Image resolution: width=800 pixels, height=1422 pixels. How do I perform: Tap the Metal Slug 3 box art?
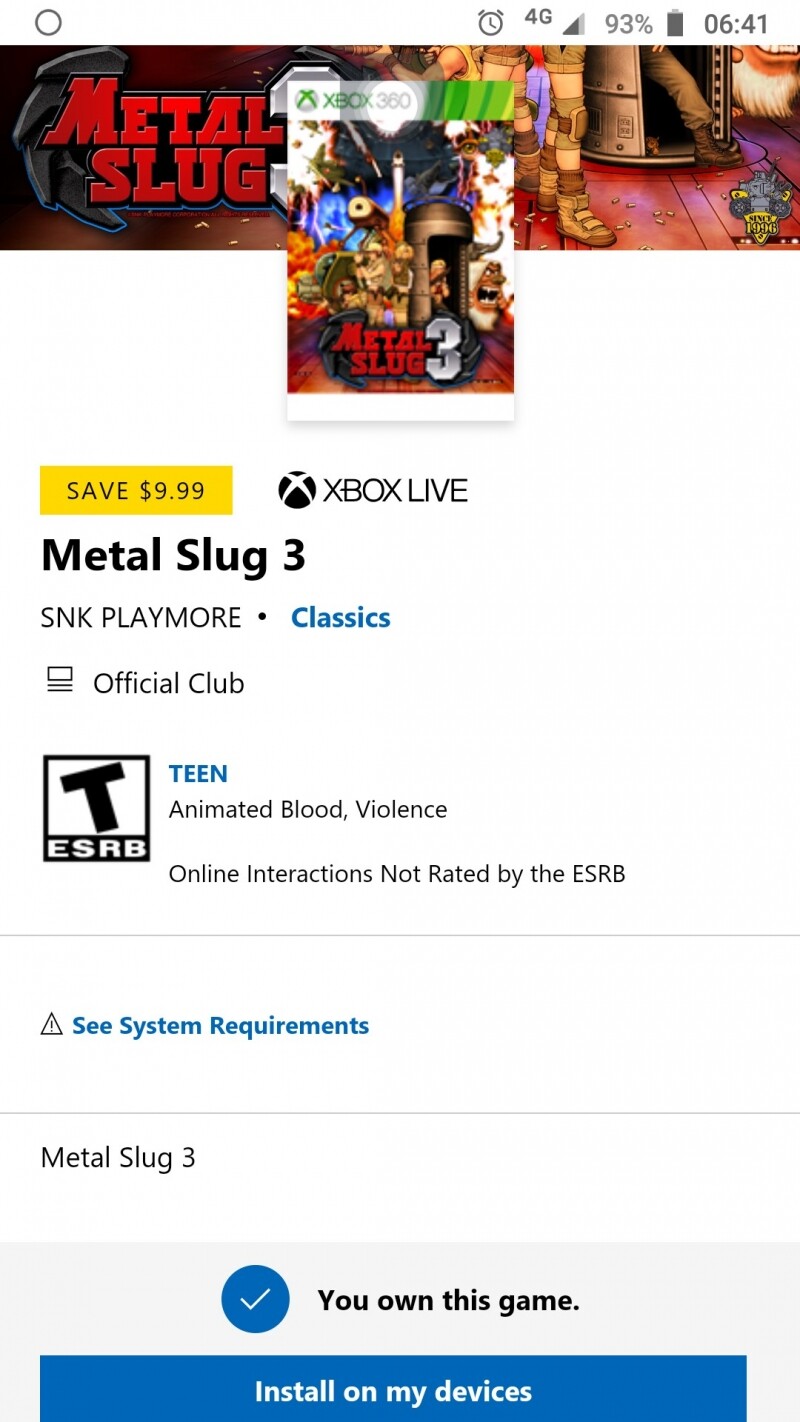coord(400,250)
